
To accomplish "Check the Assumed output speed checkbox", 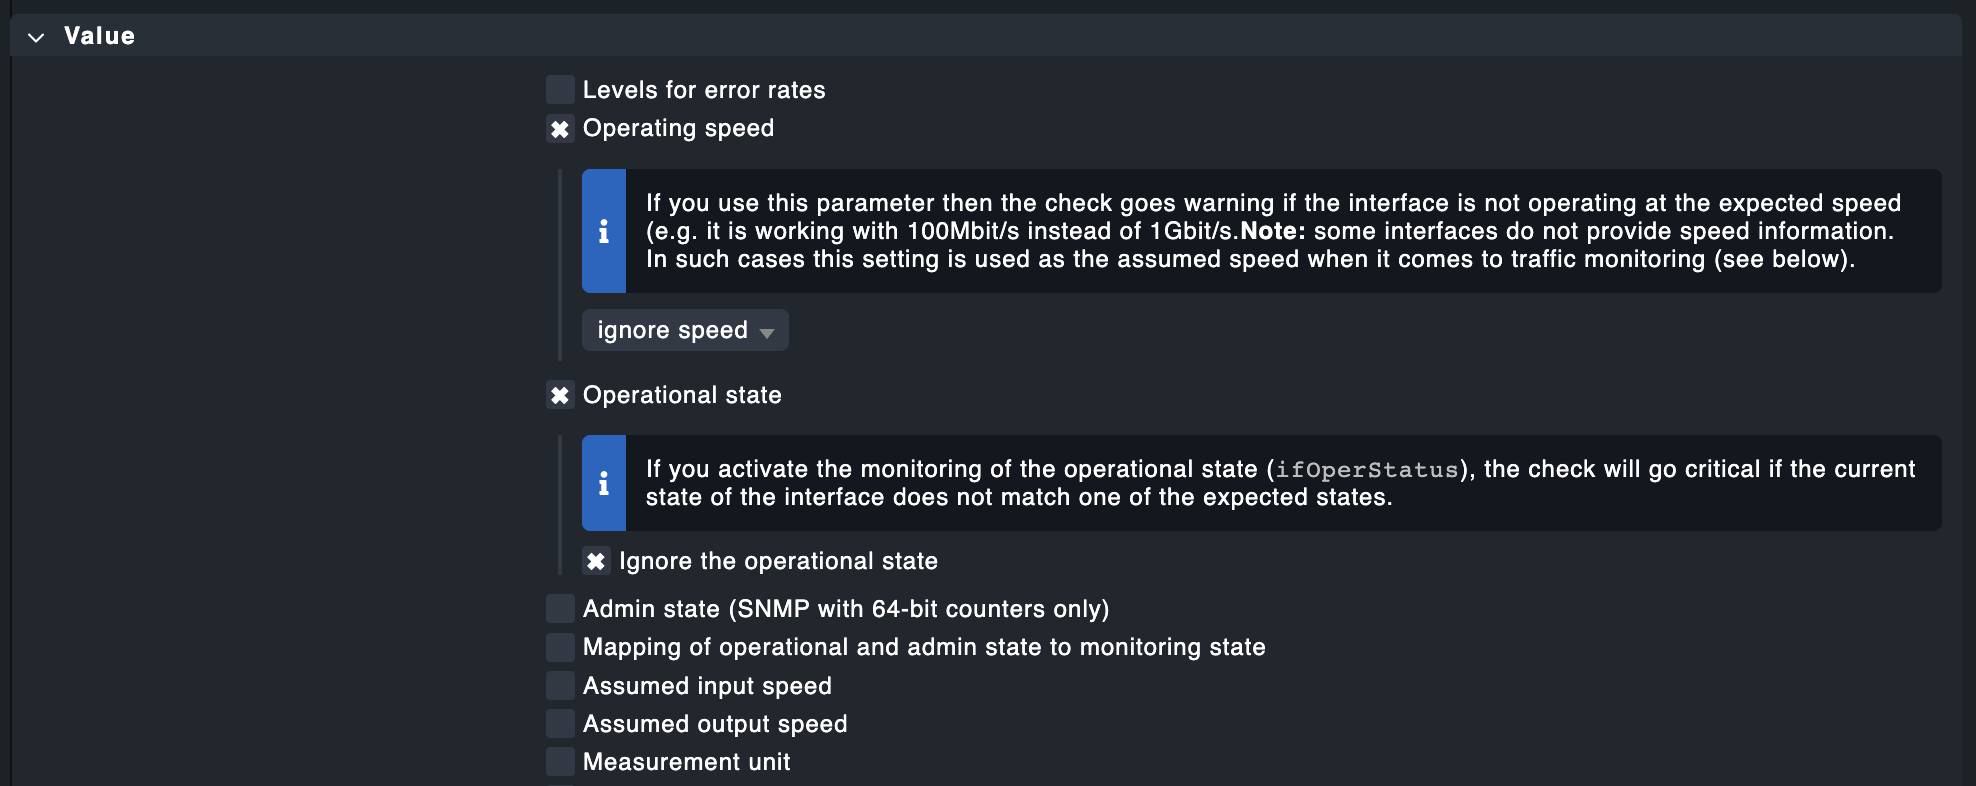I will pyautogui.click(x=560, y=724).
